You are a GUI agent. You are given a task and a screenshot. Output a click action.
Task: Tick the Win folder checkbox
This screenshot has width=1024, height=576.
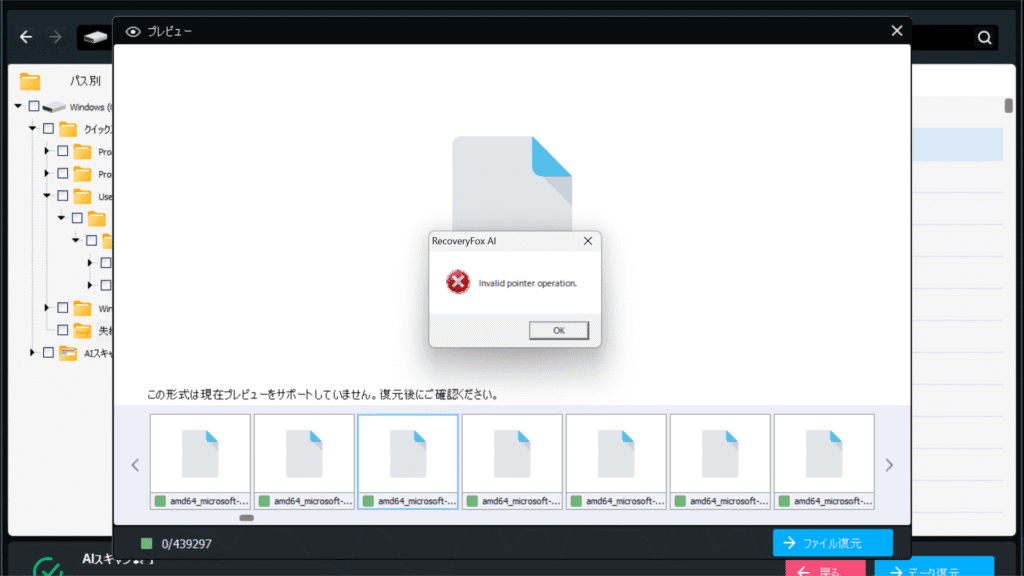coord(63,308)
